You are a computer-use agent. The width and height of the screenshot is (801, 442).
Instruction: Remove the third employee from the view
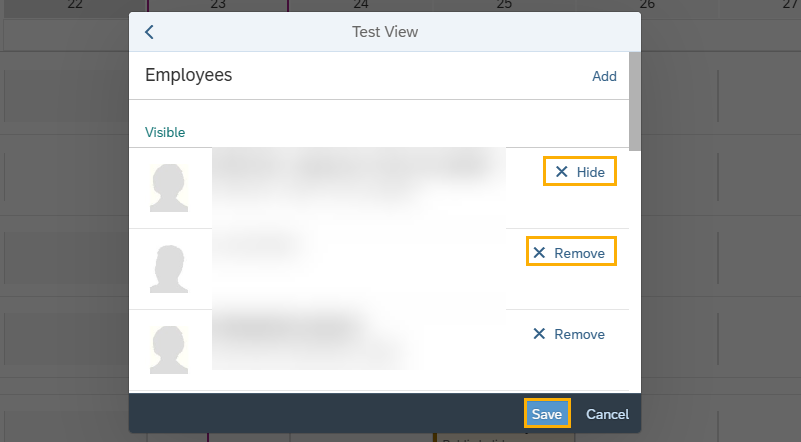pyautogui.click(x=570, y=334)
